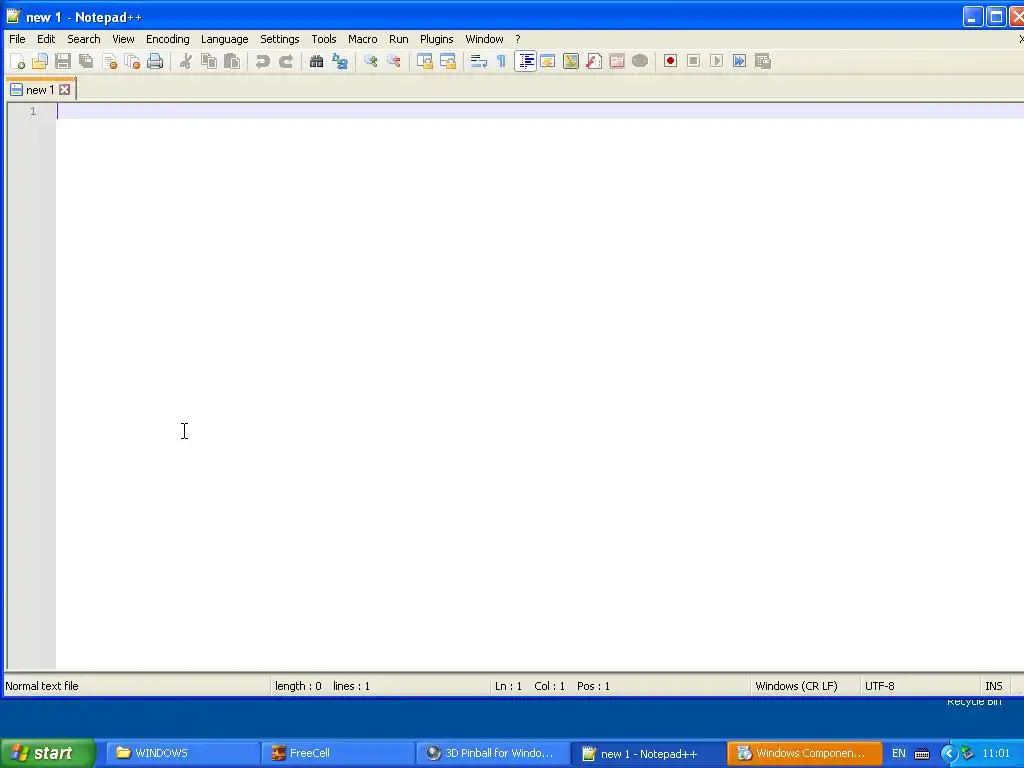Switch to Windows Components Wizard taskbar button
The image size is (1024, 768).
(804, 753)
